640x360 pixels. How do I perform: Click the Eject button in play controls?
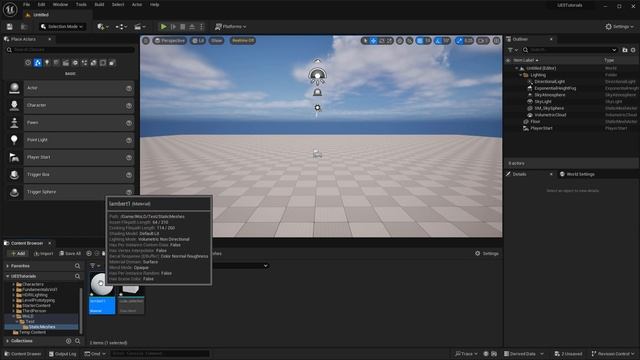192,27
